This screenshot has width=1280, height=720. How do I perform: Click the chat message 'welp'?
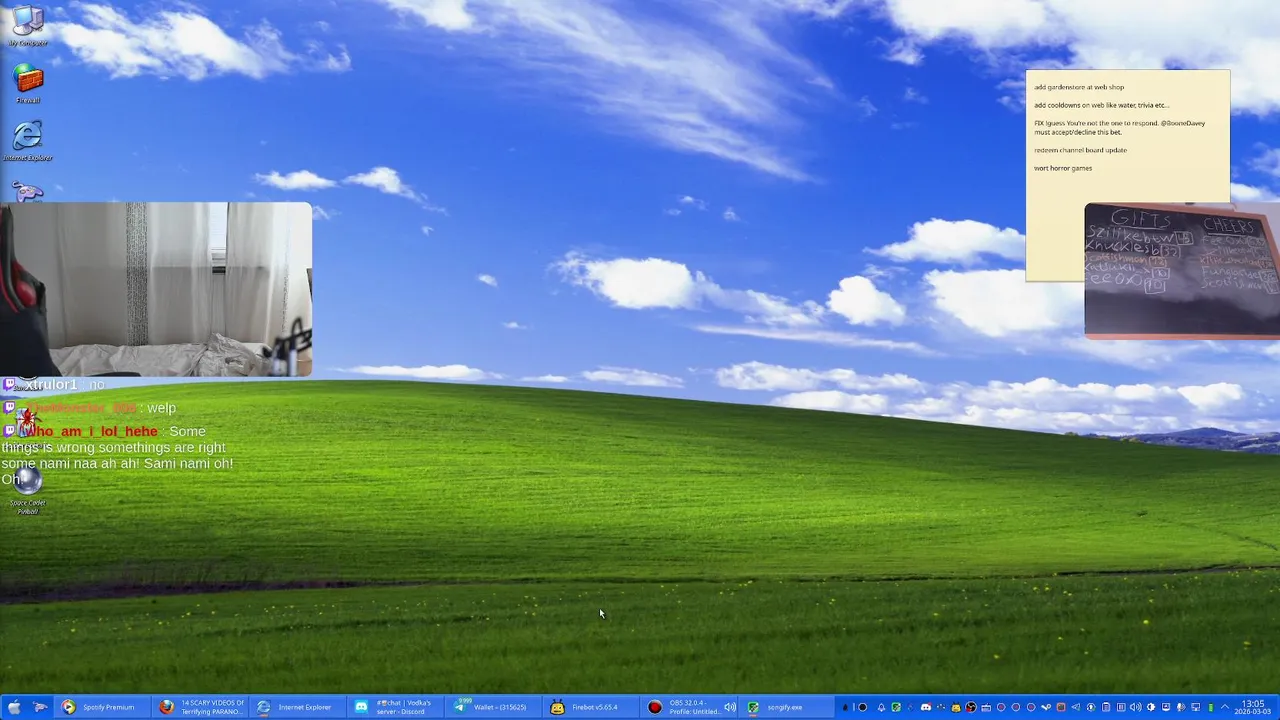click(x=161, y=408)
